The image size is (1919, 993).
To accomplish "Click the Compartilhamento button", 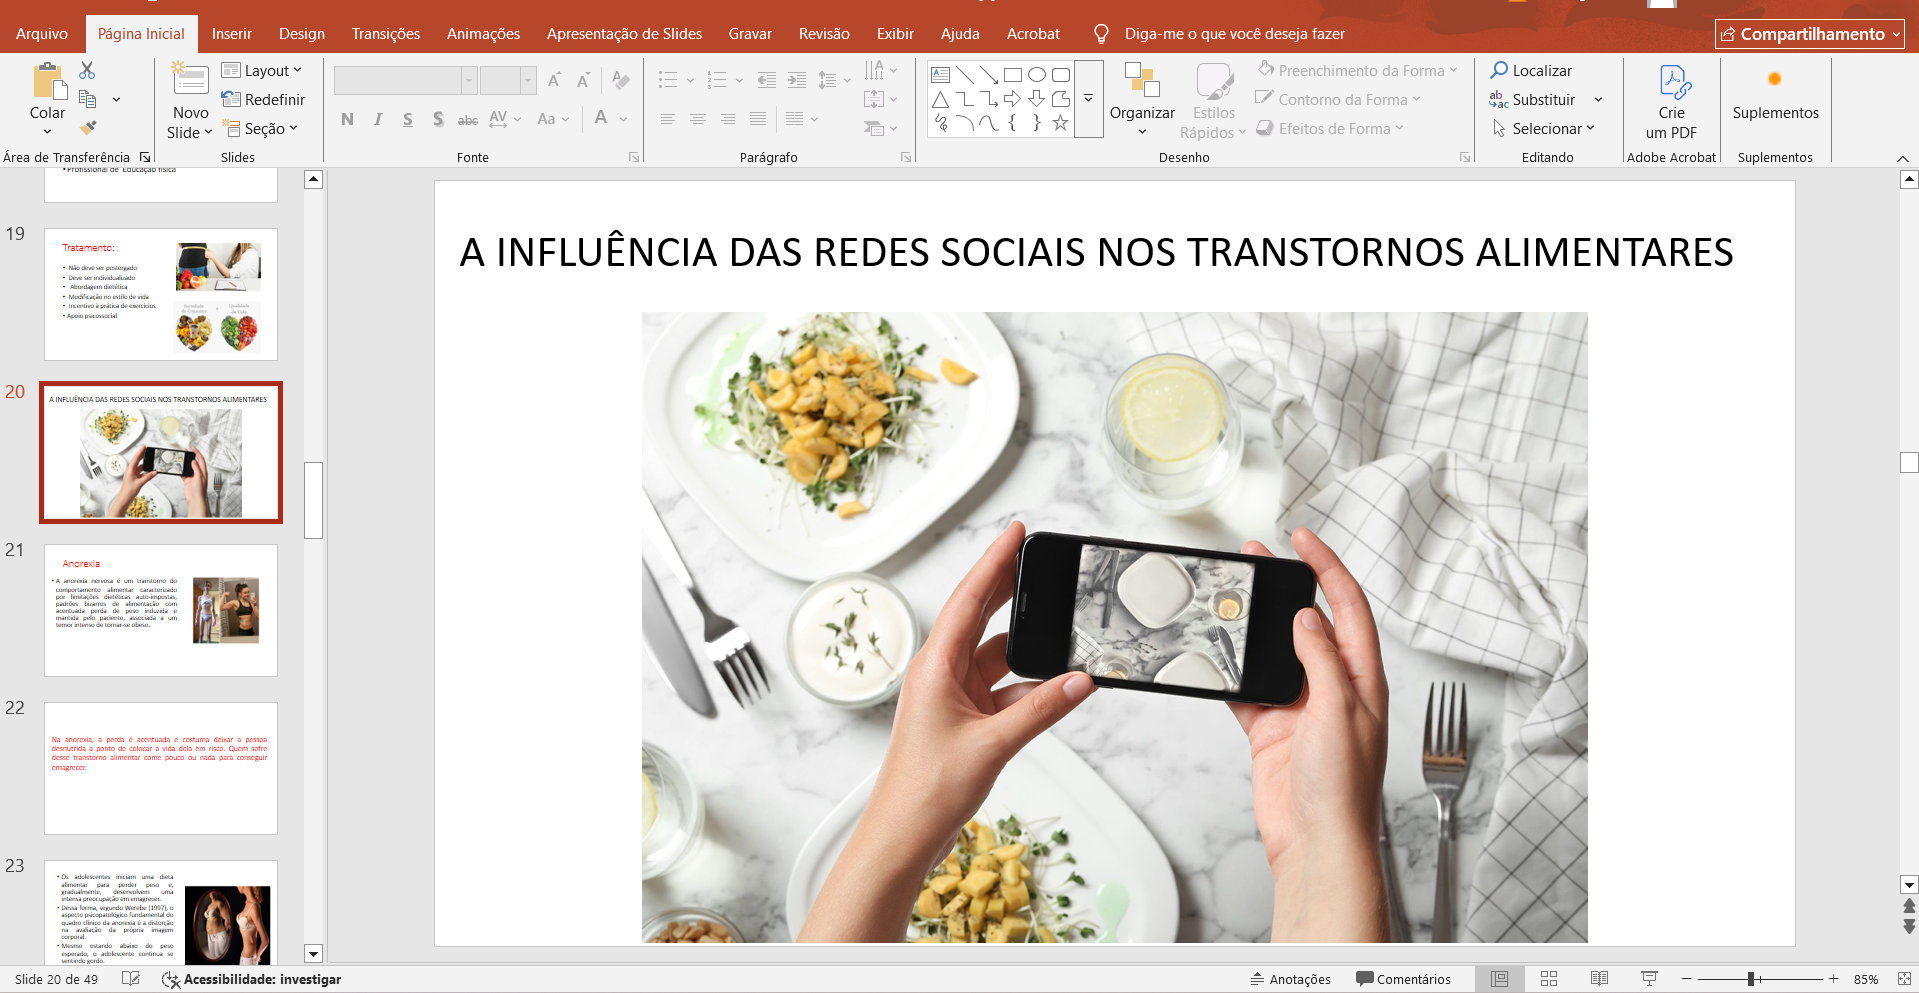I will click(1810, 34).
